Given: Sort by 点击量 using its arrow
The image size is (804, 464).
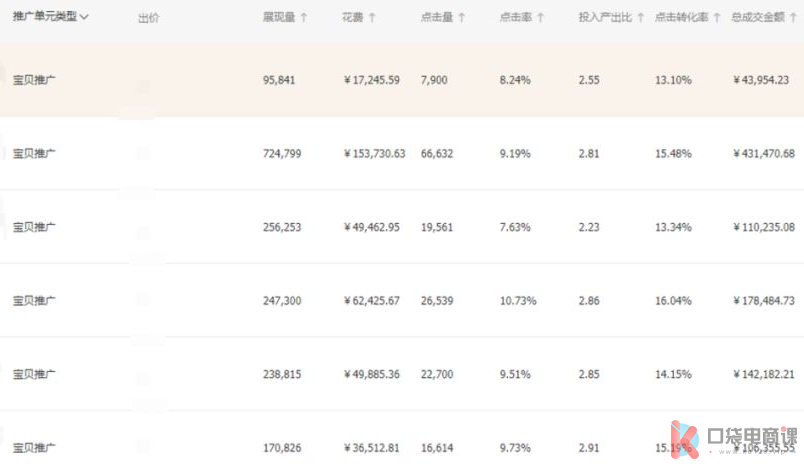Looking at the screenshot, I should (462, 18).
